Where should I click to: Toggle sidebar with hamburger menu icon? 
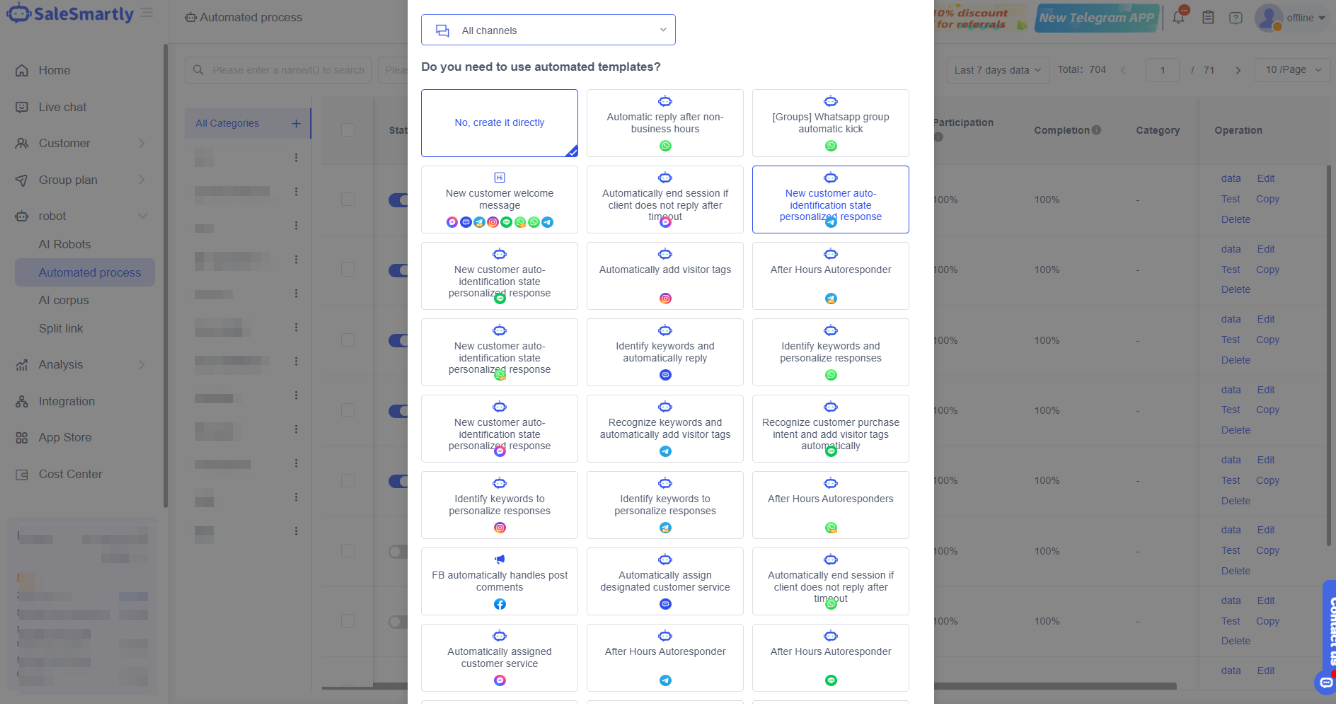click(x=147, y=14)
